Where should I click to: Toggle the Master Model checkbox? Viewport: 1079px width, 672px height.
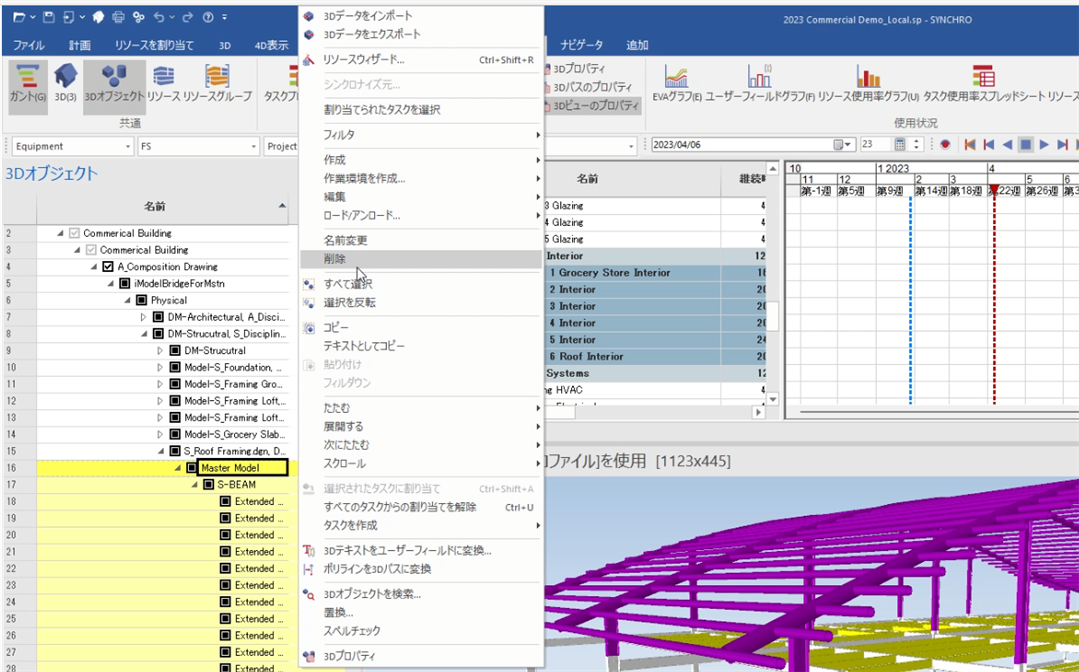tap(191, 468)
